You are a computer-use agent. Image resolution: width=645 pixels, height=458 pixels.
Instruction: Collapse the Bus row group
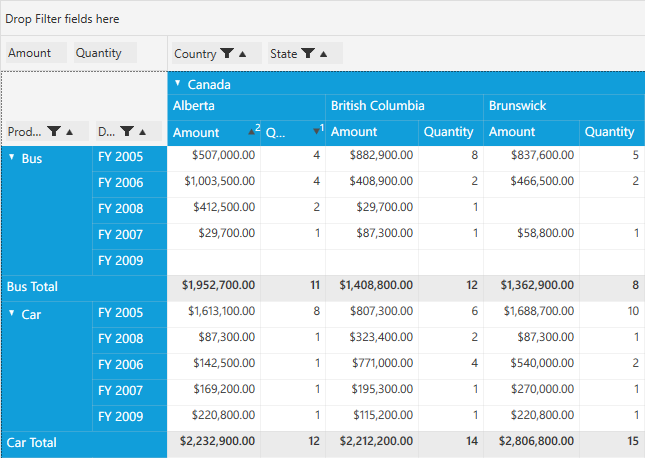(x=12, y=157)
